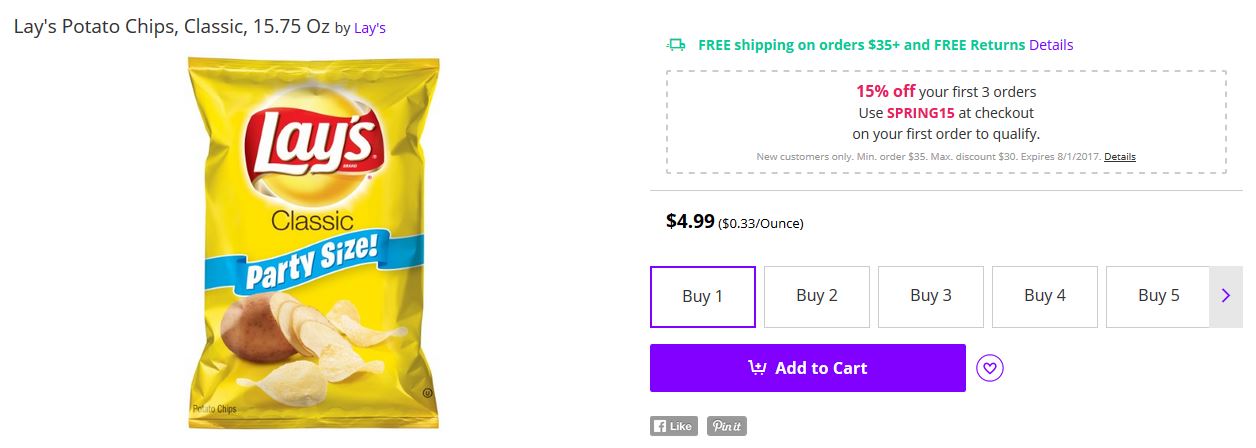Click the Pinterest Pin it button
This screenshot has width=1256, height=448.
click(x=726, y=426)
